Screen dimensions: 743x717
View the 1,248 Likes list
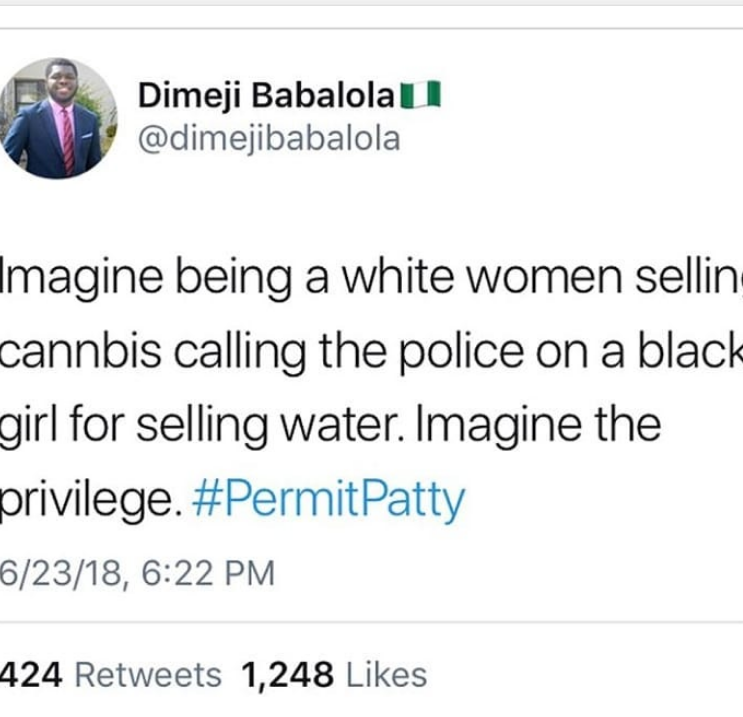[335, 675]
